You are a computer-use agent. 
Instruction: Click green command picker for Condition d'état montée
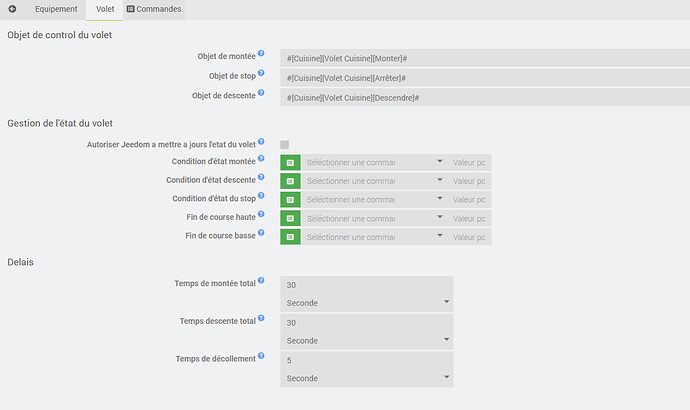pyautogui.click(x=290, y=162)
